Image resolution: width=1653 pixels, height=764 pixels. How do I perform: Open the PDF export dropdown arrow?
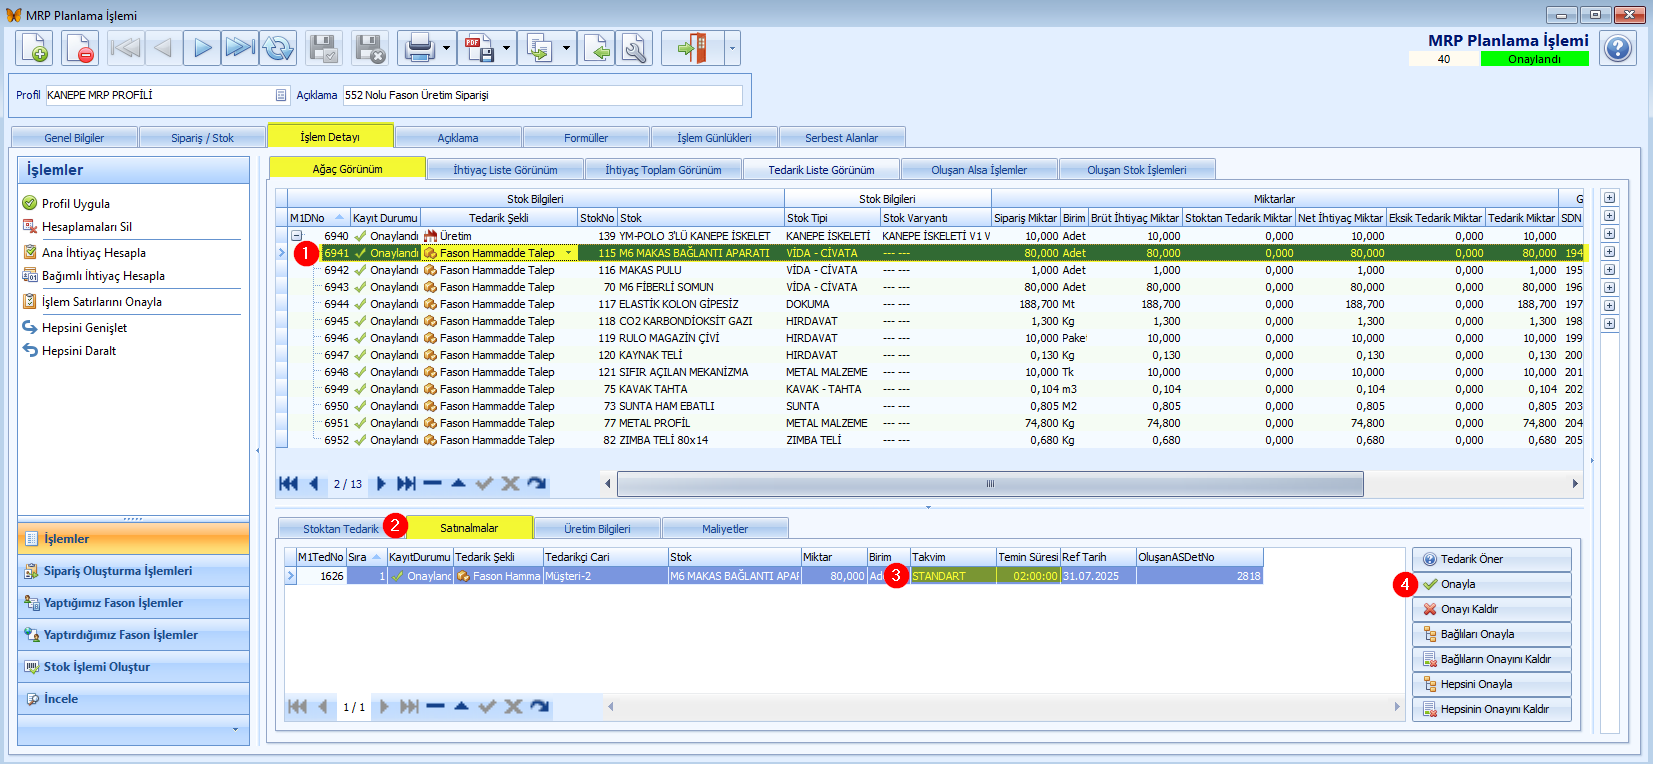tap(506, 48)
